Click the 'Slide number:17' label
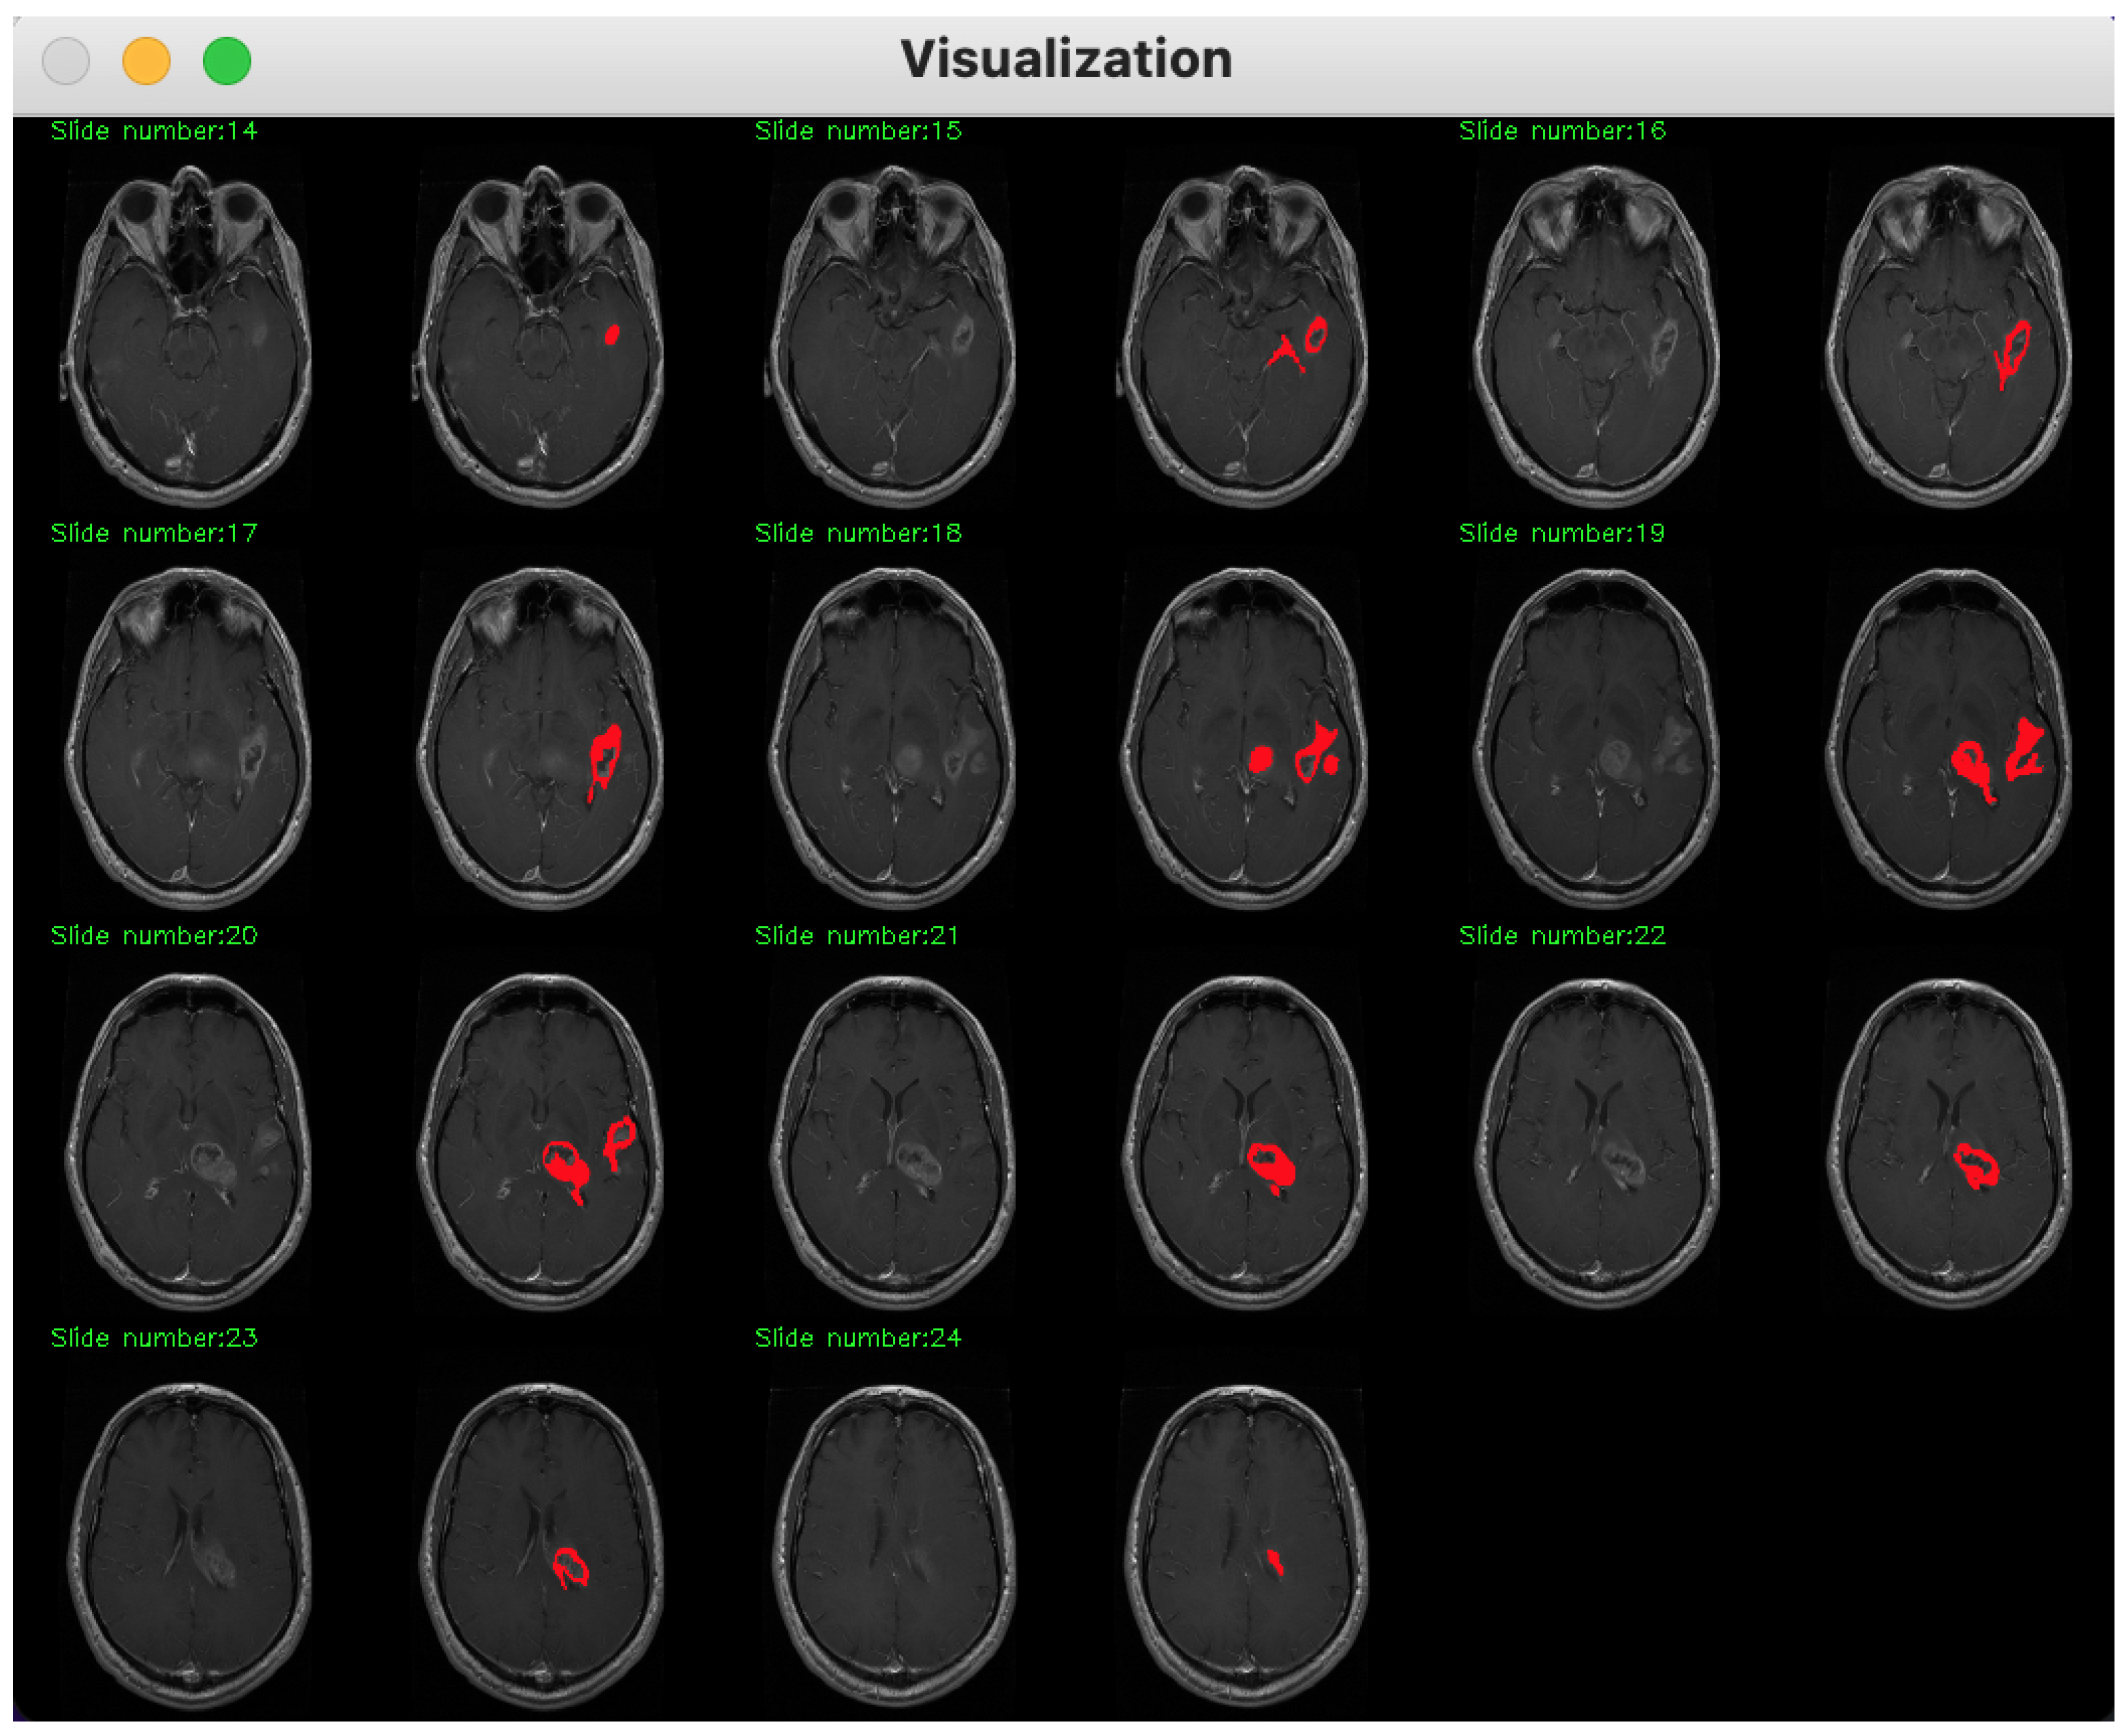The image size is (2127, 1736). (x=154, y=534)
